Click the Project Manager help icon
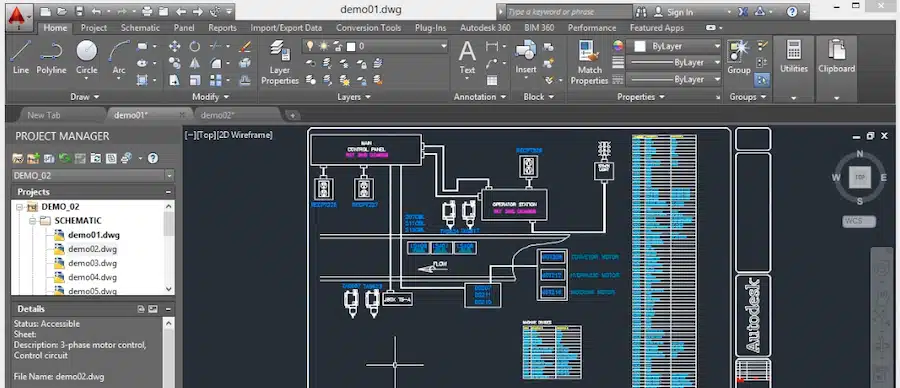 coord(153,158)
